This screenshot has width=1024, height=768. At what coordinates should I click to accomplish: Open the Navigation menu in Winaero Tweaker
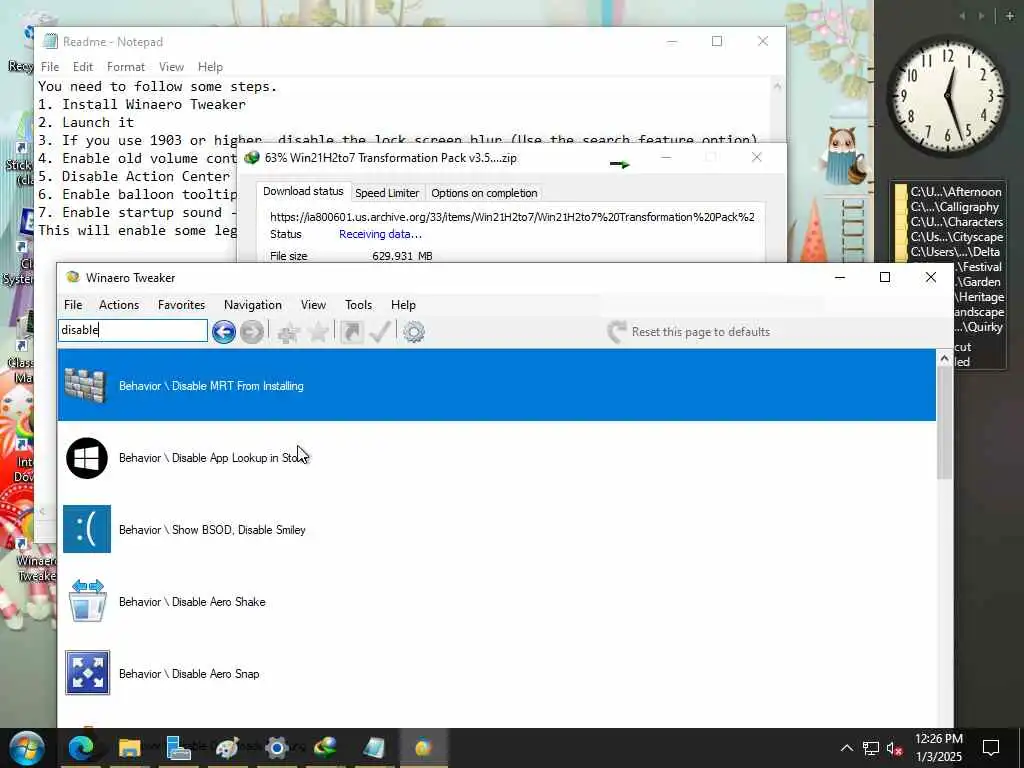[x=253, y=305]
